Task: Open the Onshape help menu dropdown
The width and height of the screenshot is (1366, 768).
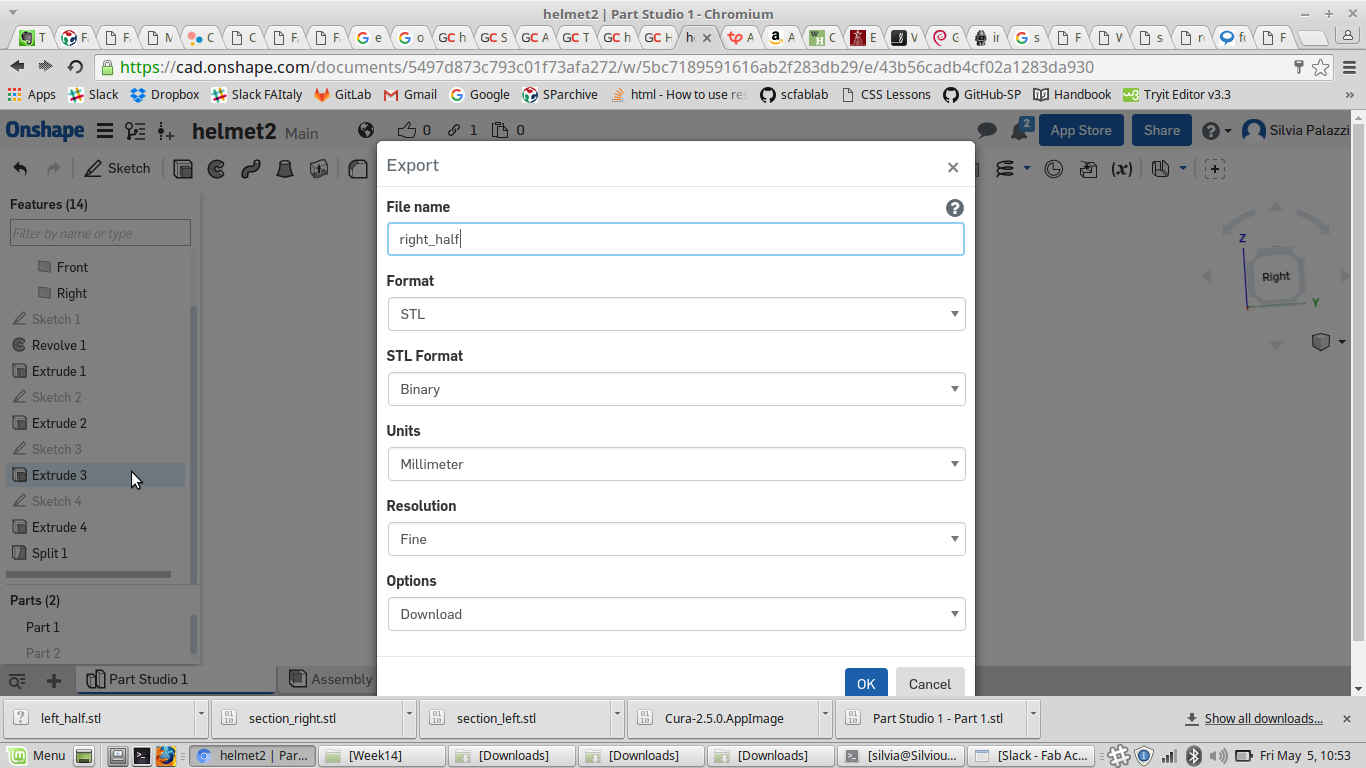Action: pos(1216,131)
